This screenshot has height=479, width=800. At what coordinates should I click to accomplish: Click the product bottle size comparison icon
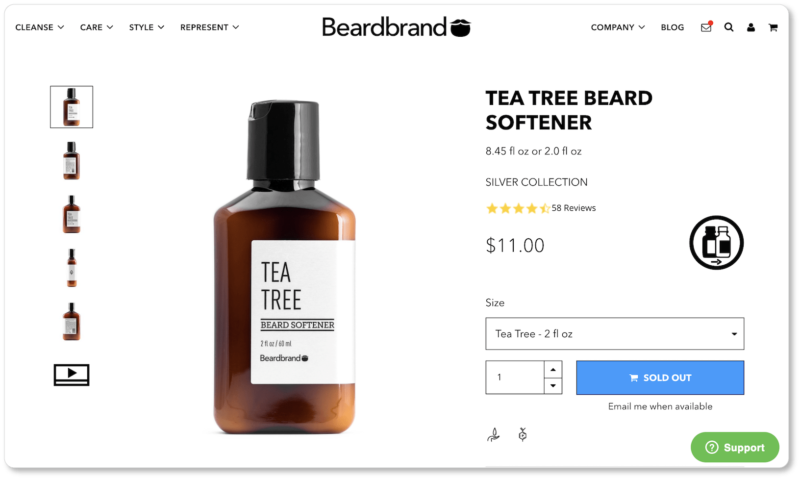(716, 243)
